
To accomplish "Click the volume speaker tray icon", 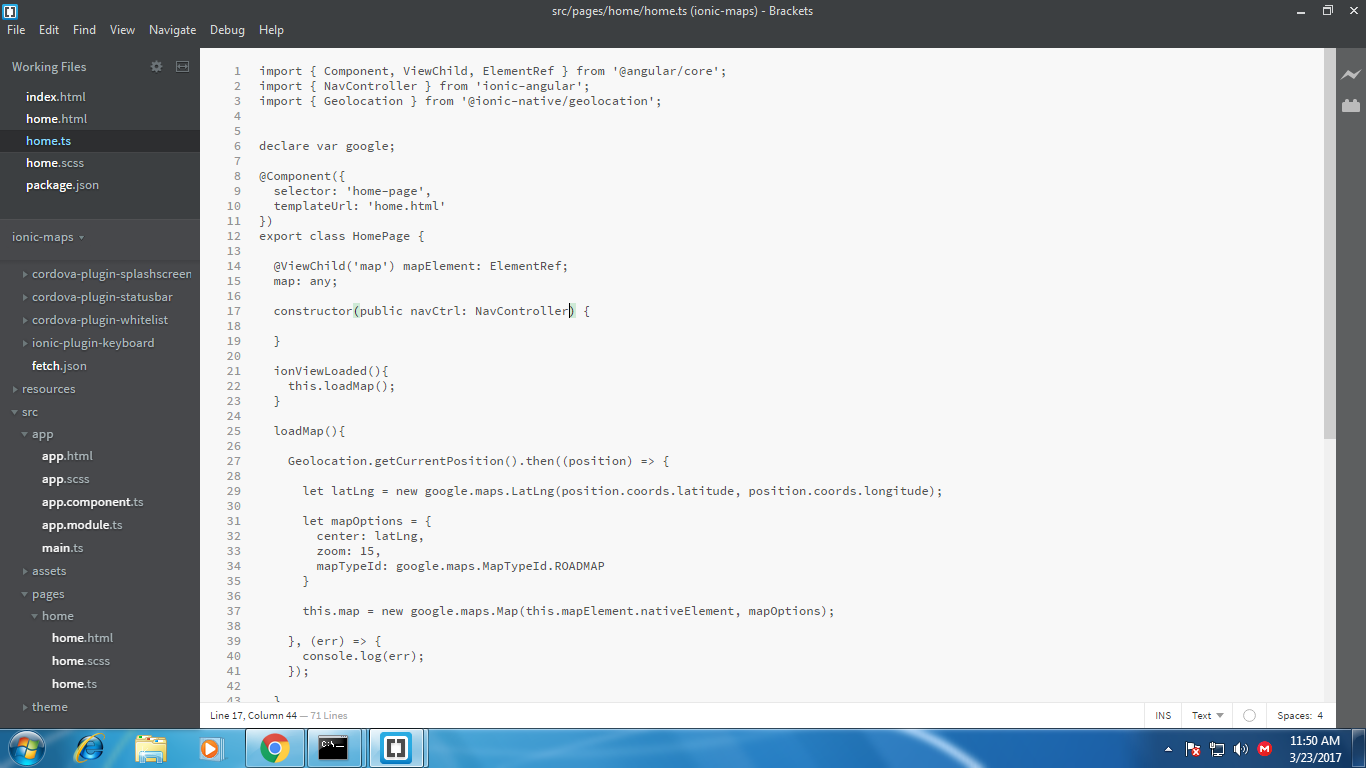I will 1241,749.
